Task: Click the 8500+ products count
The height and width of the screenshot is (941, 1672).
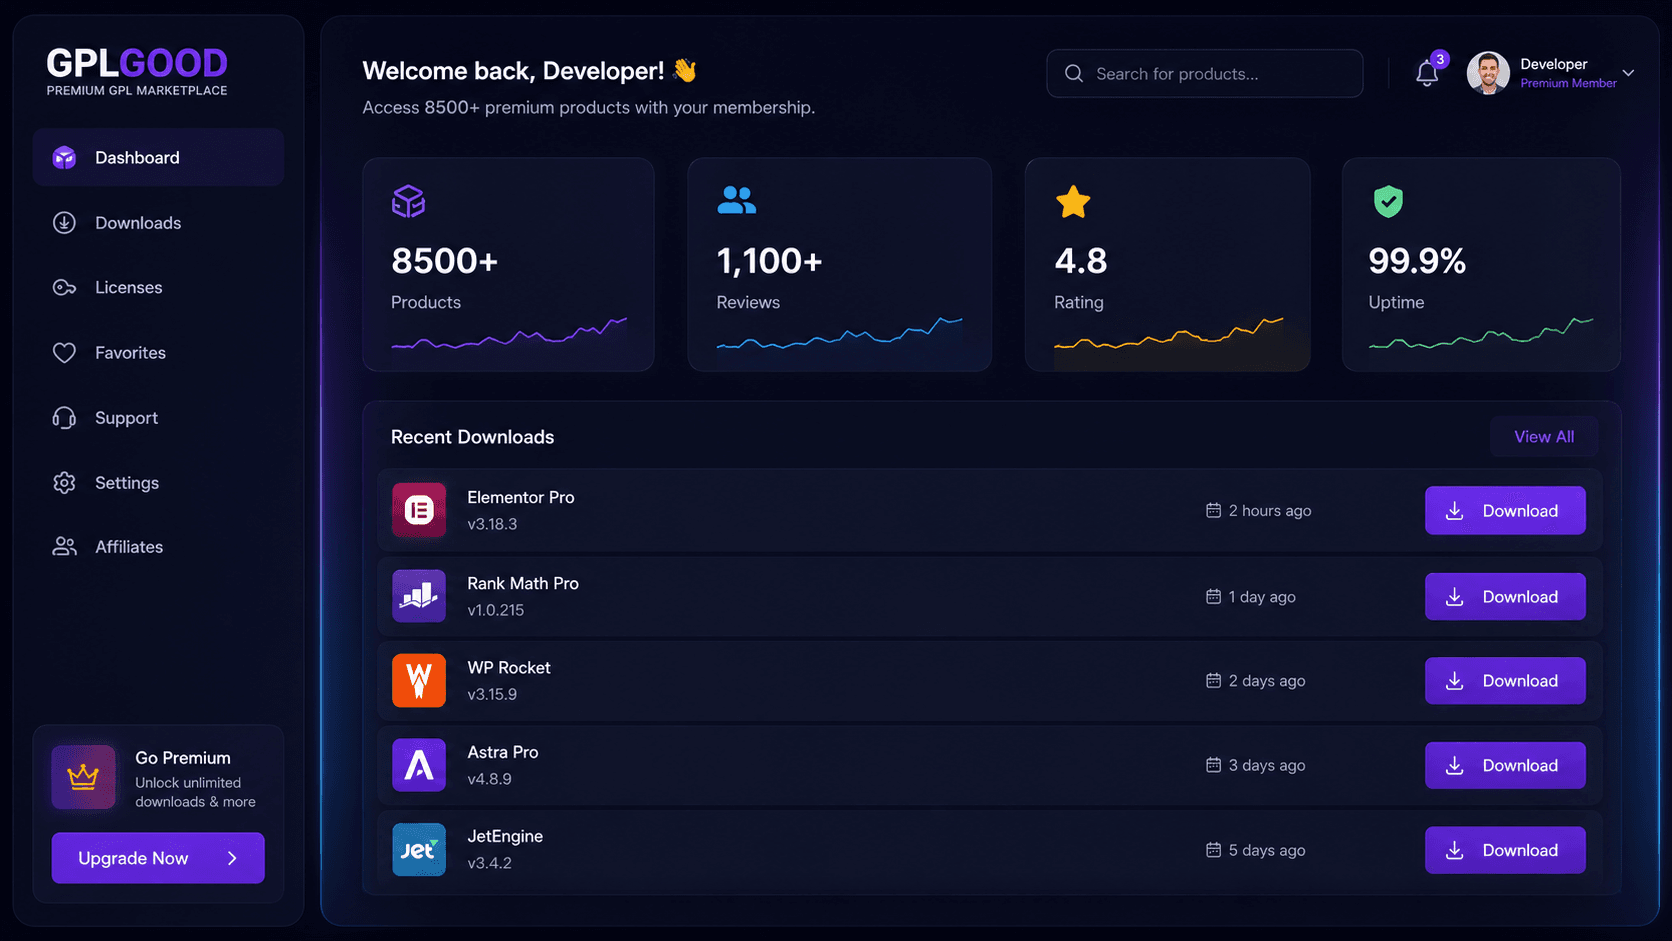Action: [444, 261]
